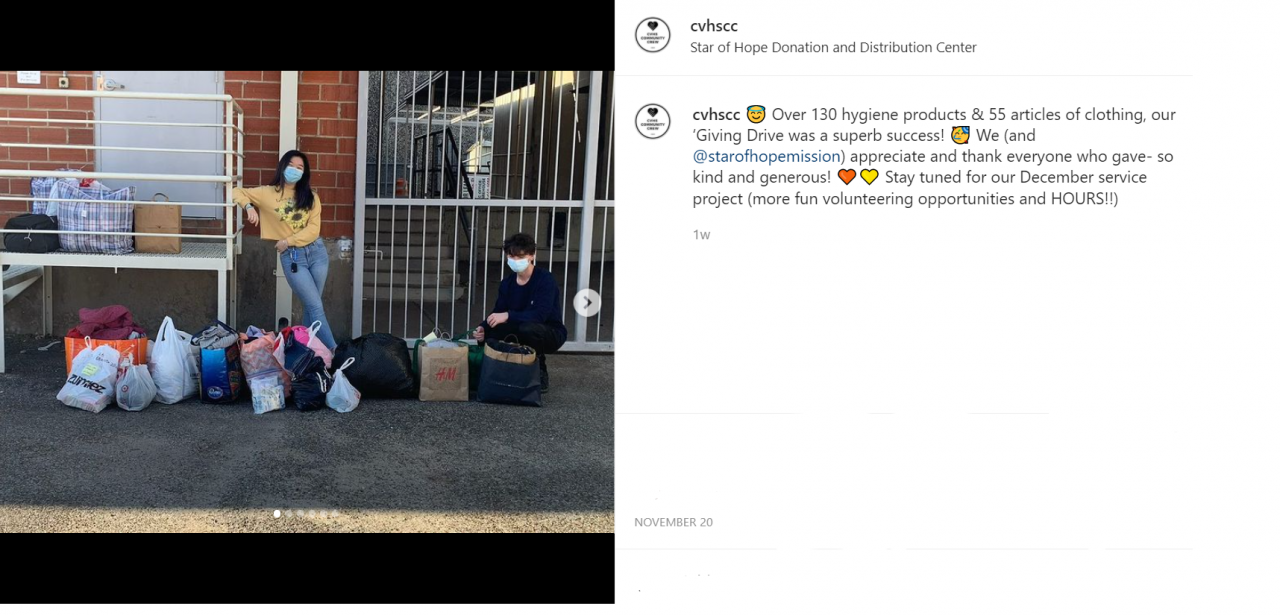1280x615 pixels.
Task: Click the cvhscc avatar beside the caption
Action: (x=653, y=122)
